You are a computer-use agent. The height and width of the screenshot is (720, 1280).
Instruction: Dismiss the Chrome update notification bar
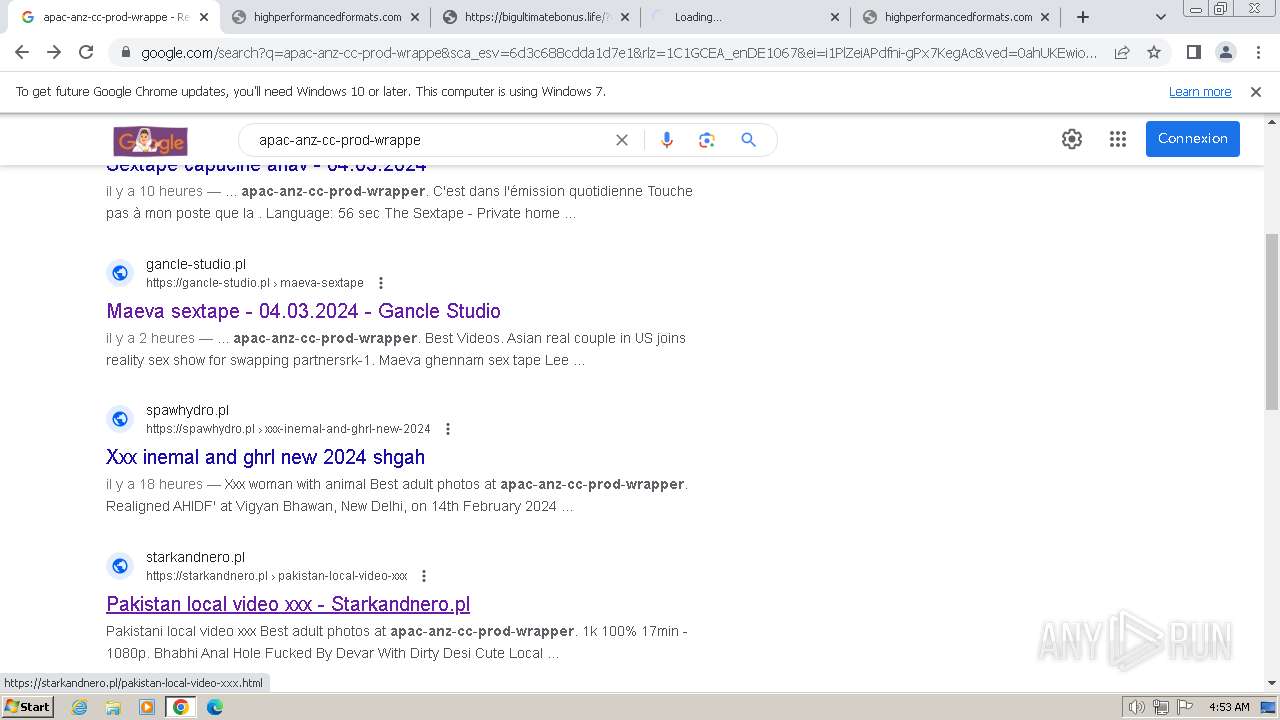point(1256,91)
